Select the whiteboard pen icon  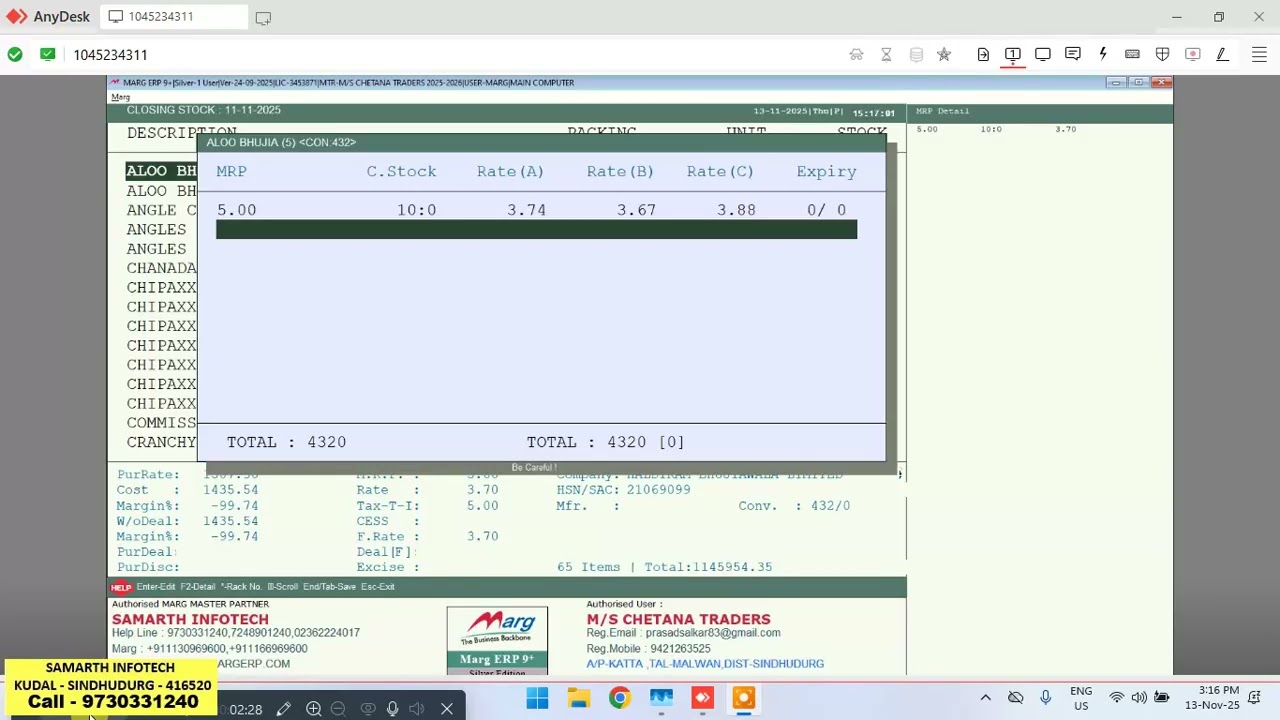coord(1222,54)
